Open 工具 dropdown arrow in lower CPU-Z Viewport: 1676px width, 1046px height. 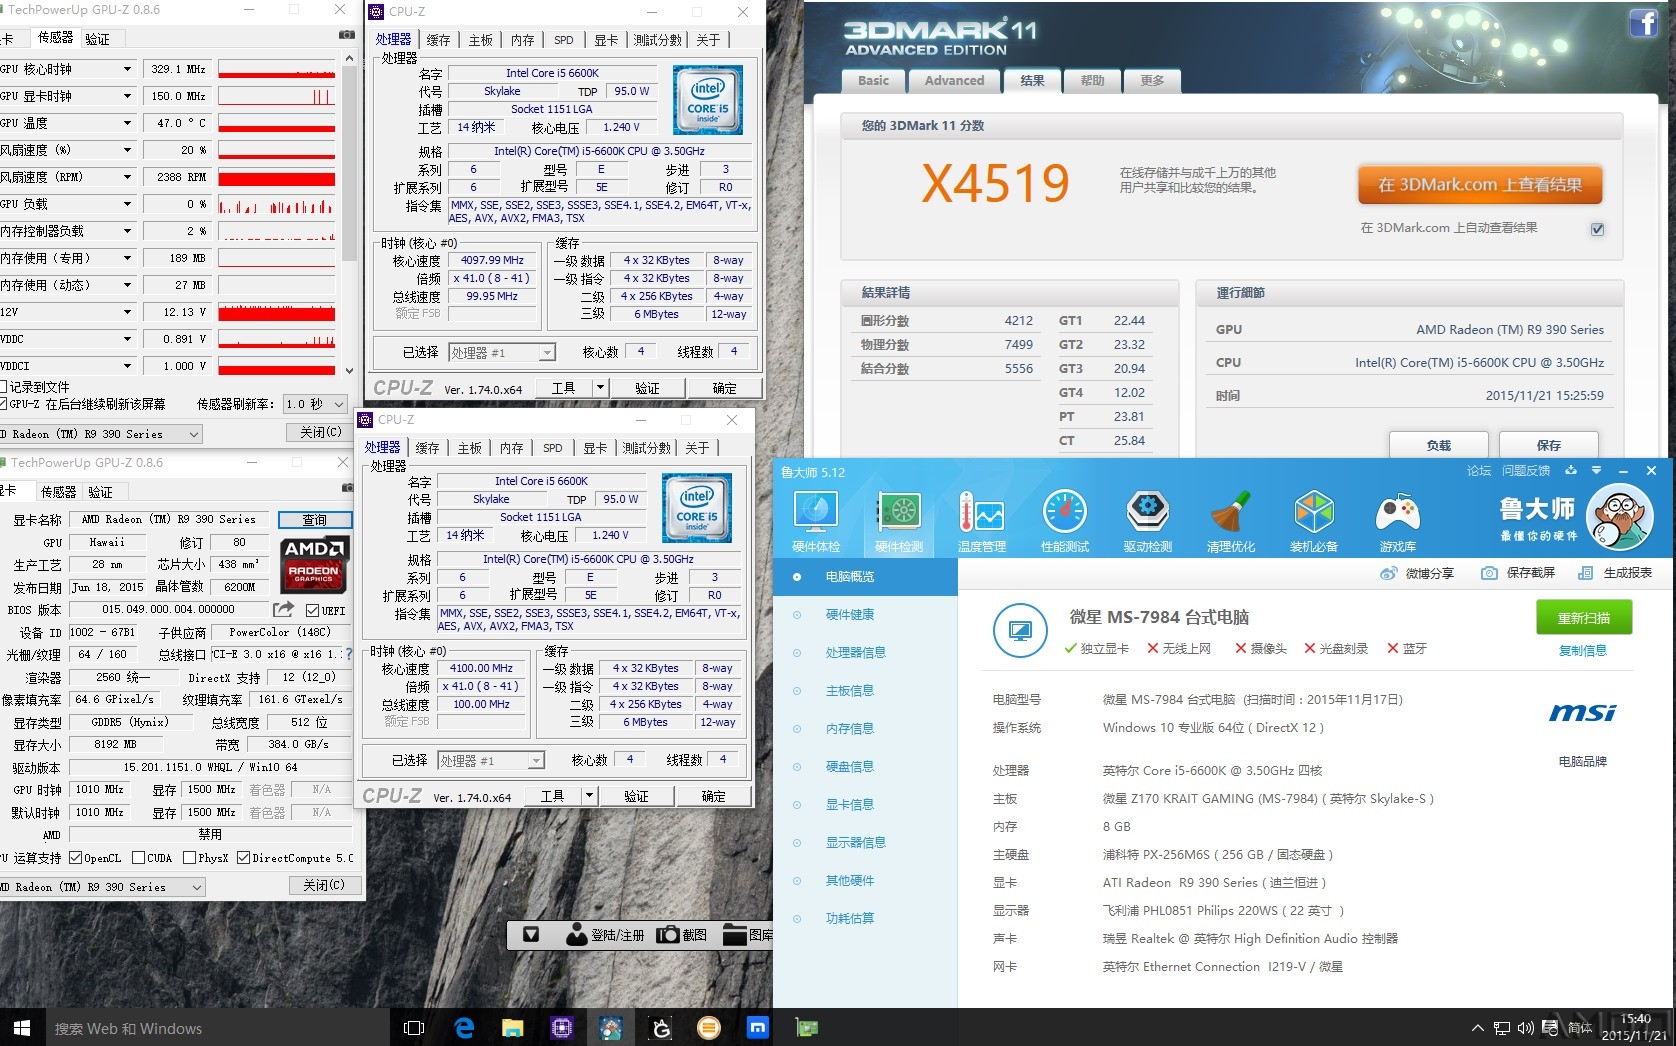[x=589, y=796]
